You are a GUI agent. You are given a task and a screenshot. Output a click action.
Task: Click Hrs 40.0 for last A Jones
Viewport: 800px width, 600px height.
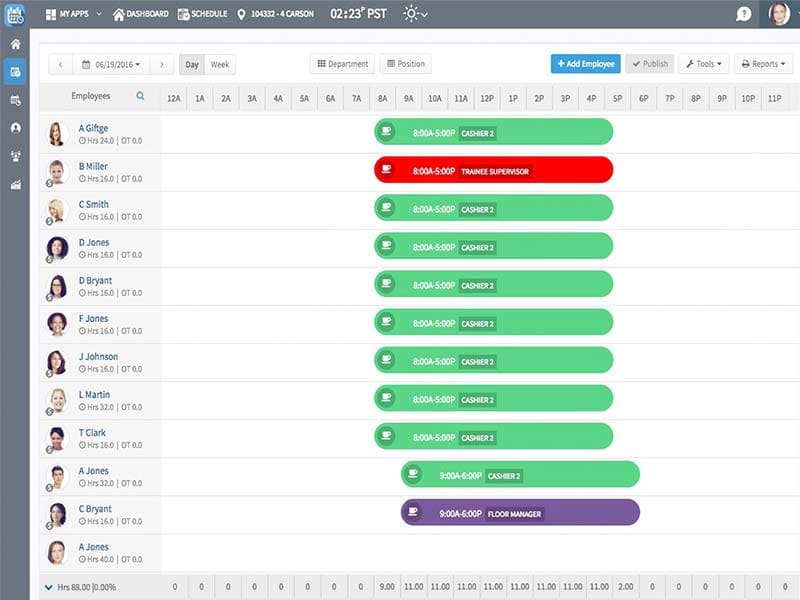97,560
